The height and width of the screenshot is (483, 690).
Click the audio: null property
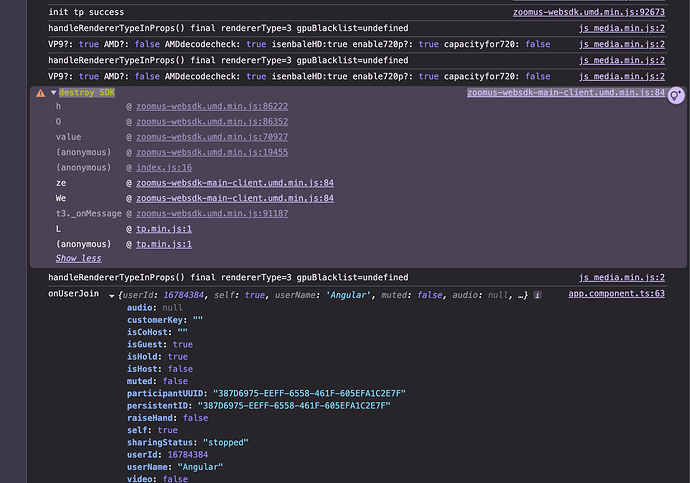154,307
